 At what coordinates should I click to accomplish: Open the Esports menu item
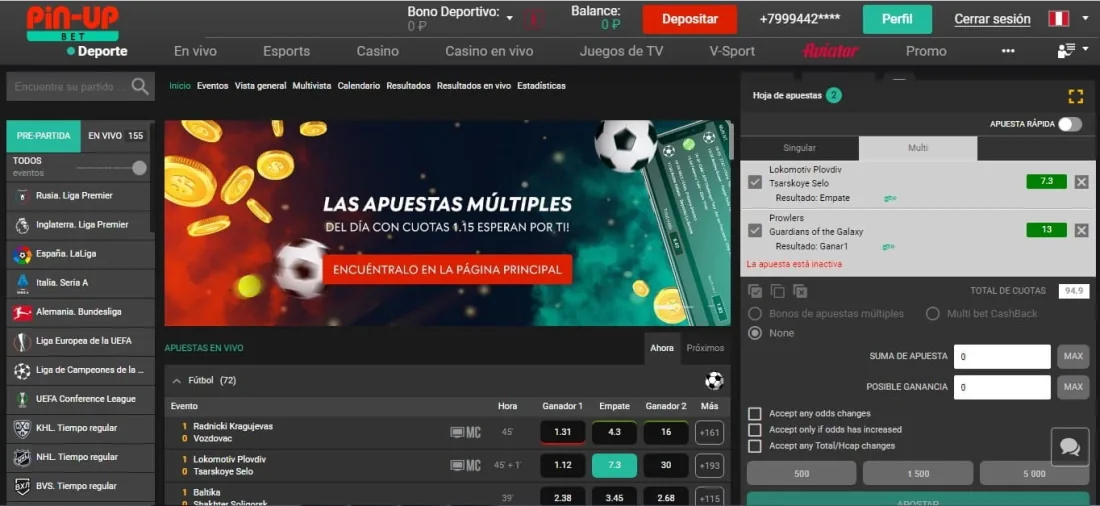point(286,51)
